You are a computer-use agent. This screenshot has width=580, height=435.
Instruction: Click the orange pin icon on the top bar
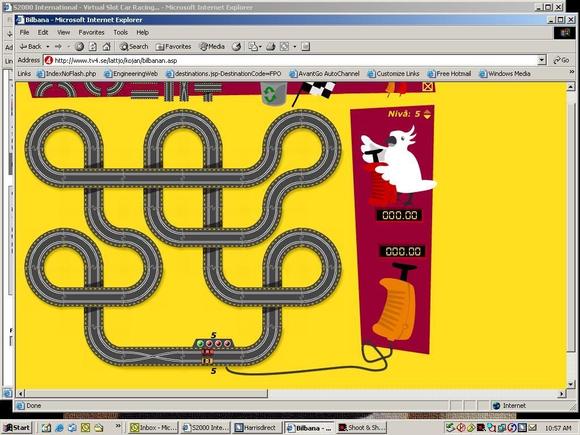point(390,89)
